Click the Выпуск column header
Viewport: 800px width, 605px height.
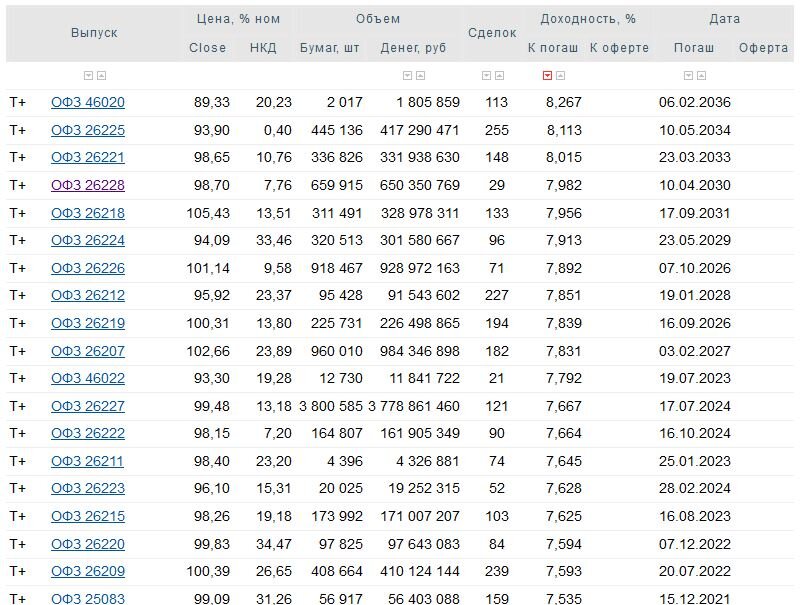[x=94, y=33]
